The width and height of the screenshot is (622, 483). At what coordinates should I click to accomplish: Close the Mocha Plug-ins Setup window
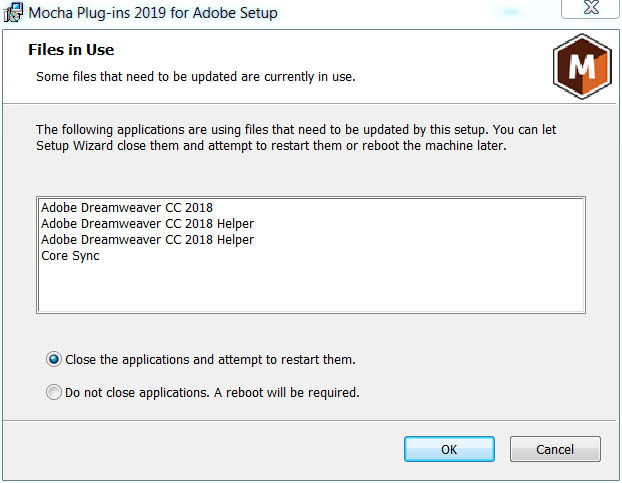click(591, 8)
